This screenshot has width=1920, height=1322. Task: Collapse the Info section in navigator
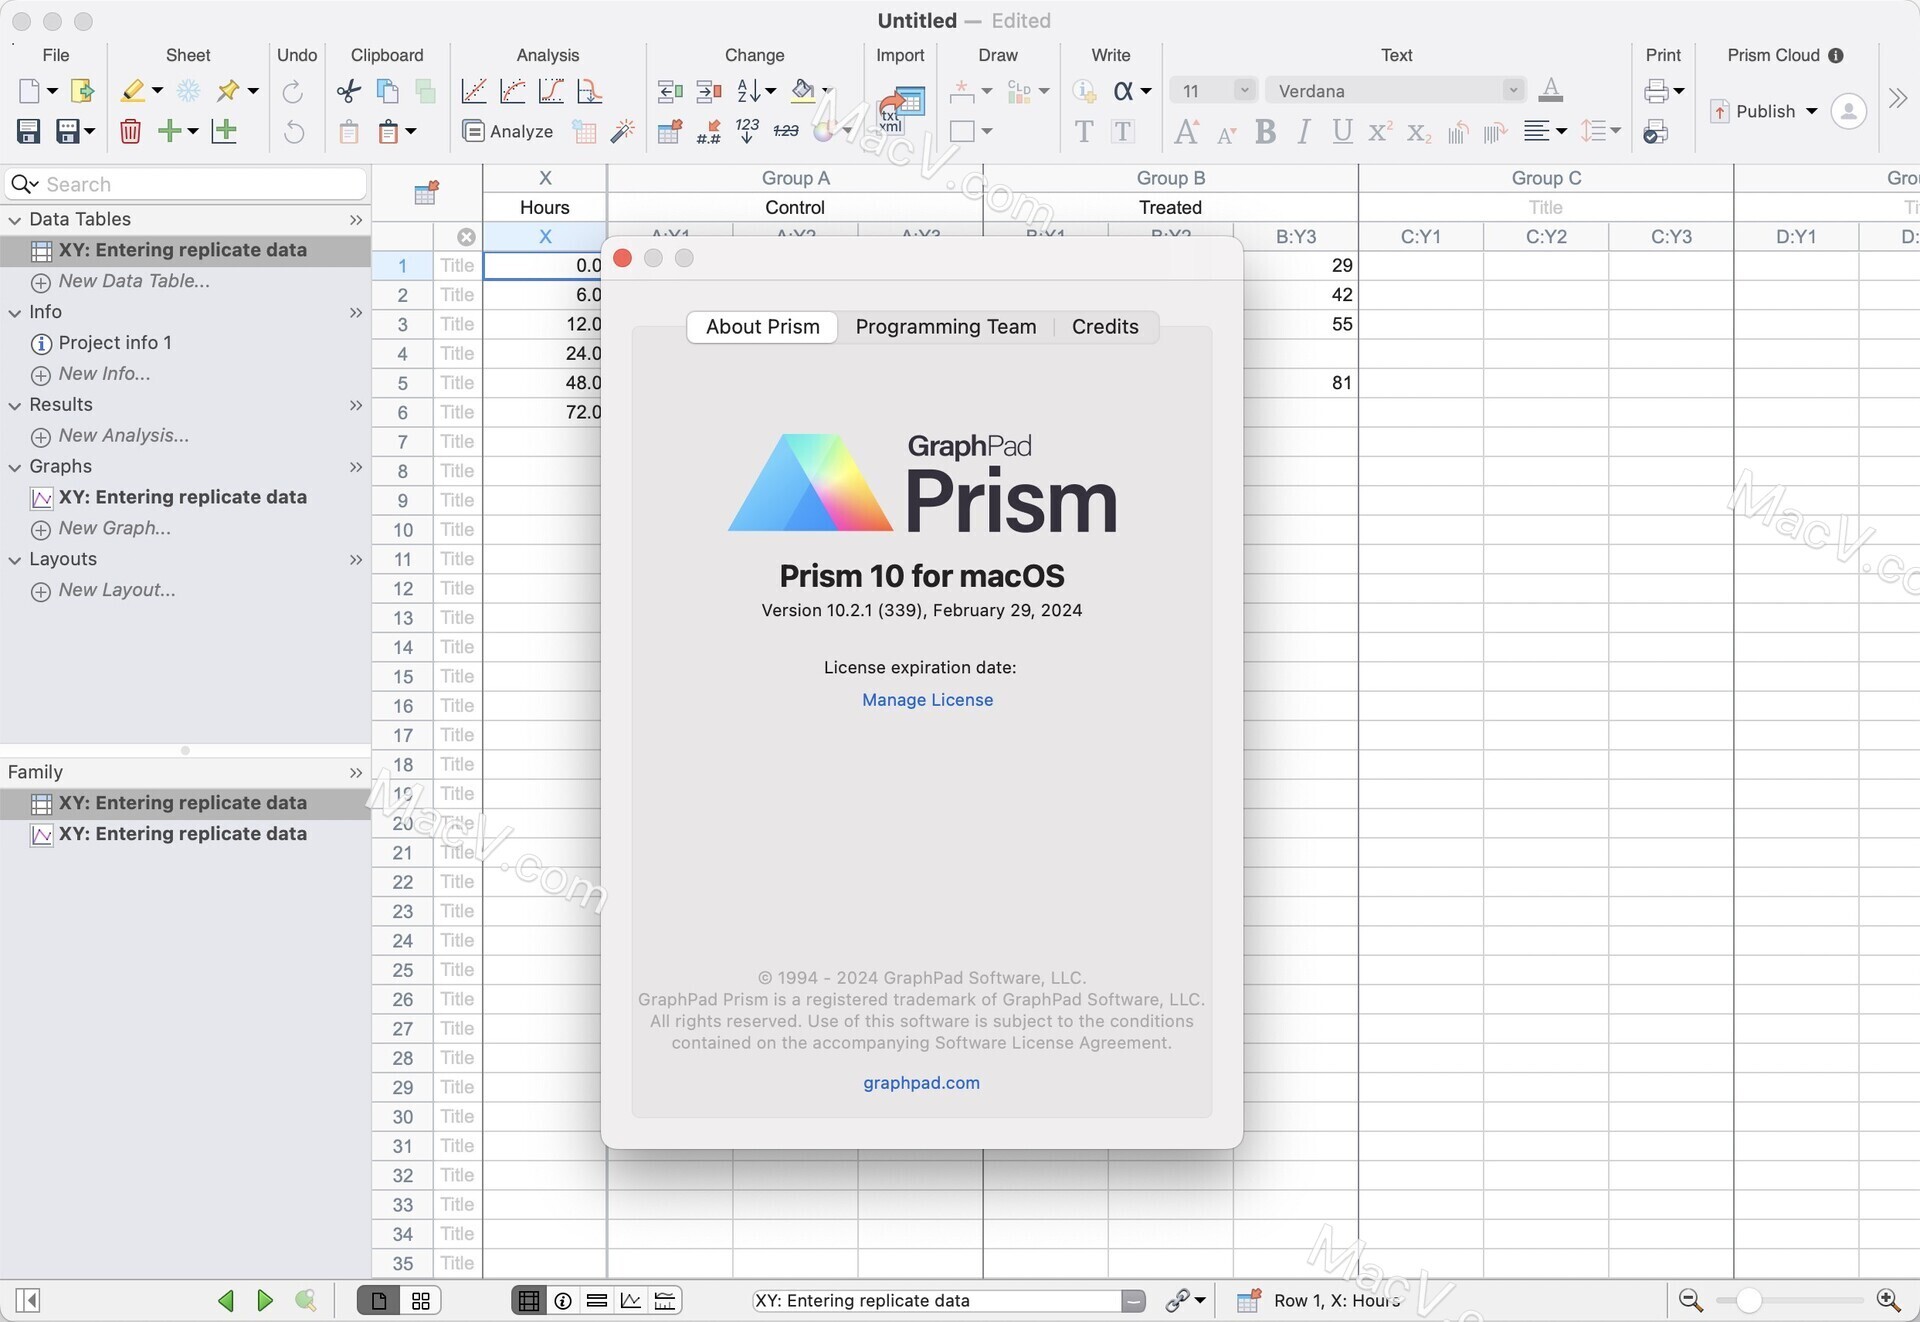click(15, 312)
